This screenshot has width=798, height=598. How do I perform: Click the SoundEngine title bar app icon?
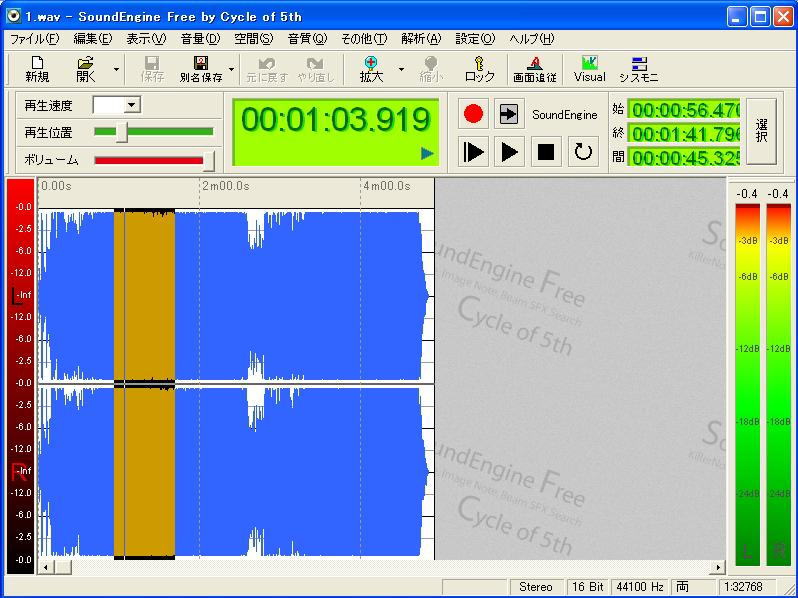[x=13, y=16]
